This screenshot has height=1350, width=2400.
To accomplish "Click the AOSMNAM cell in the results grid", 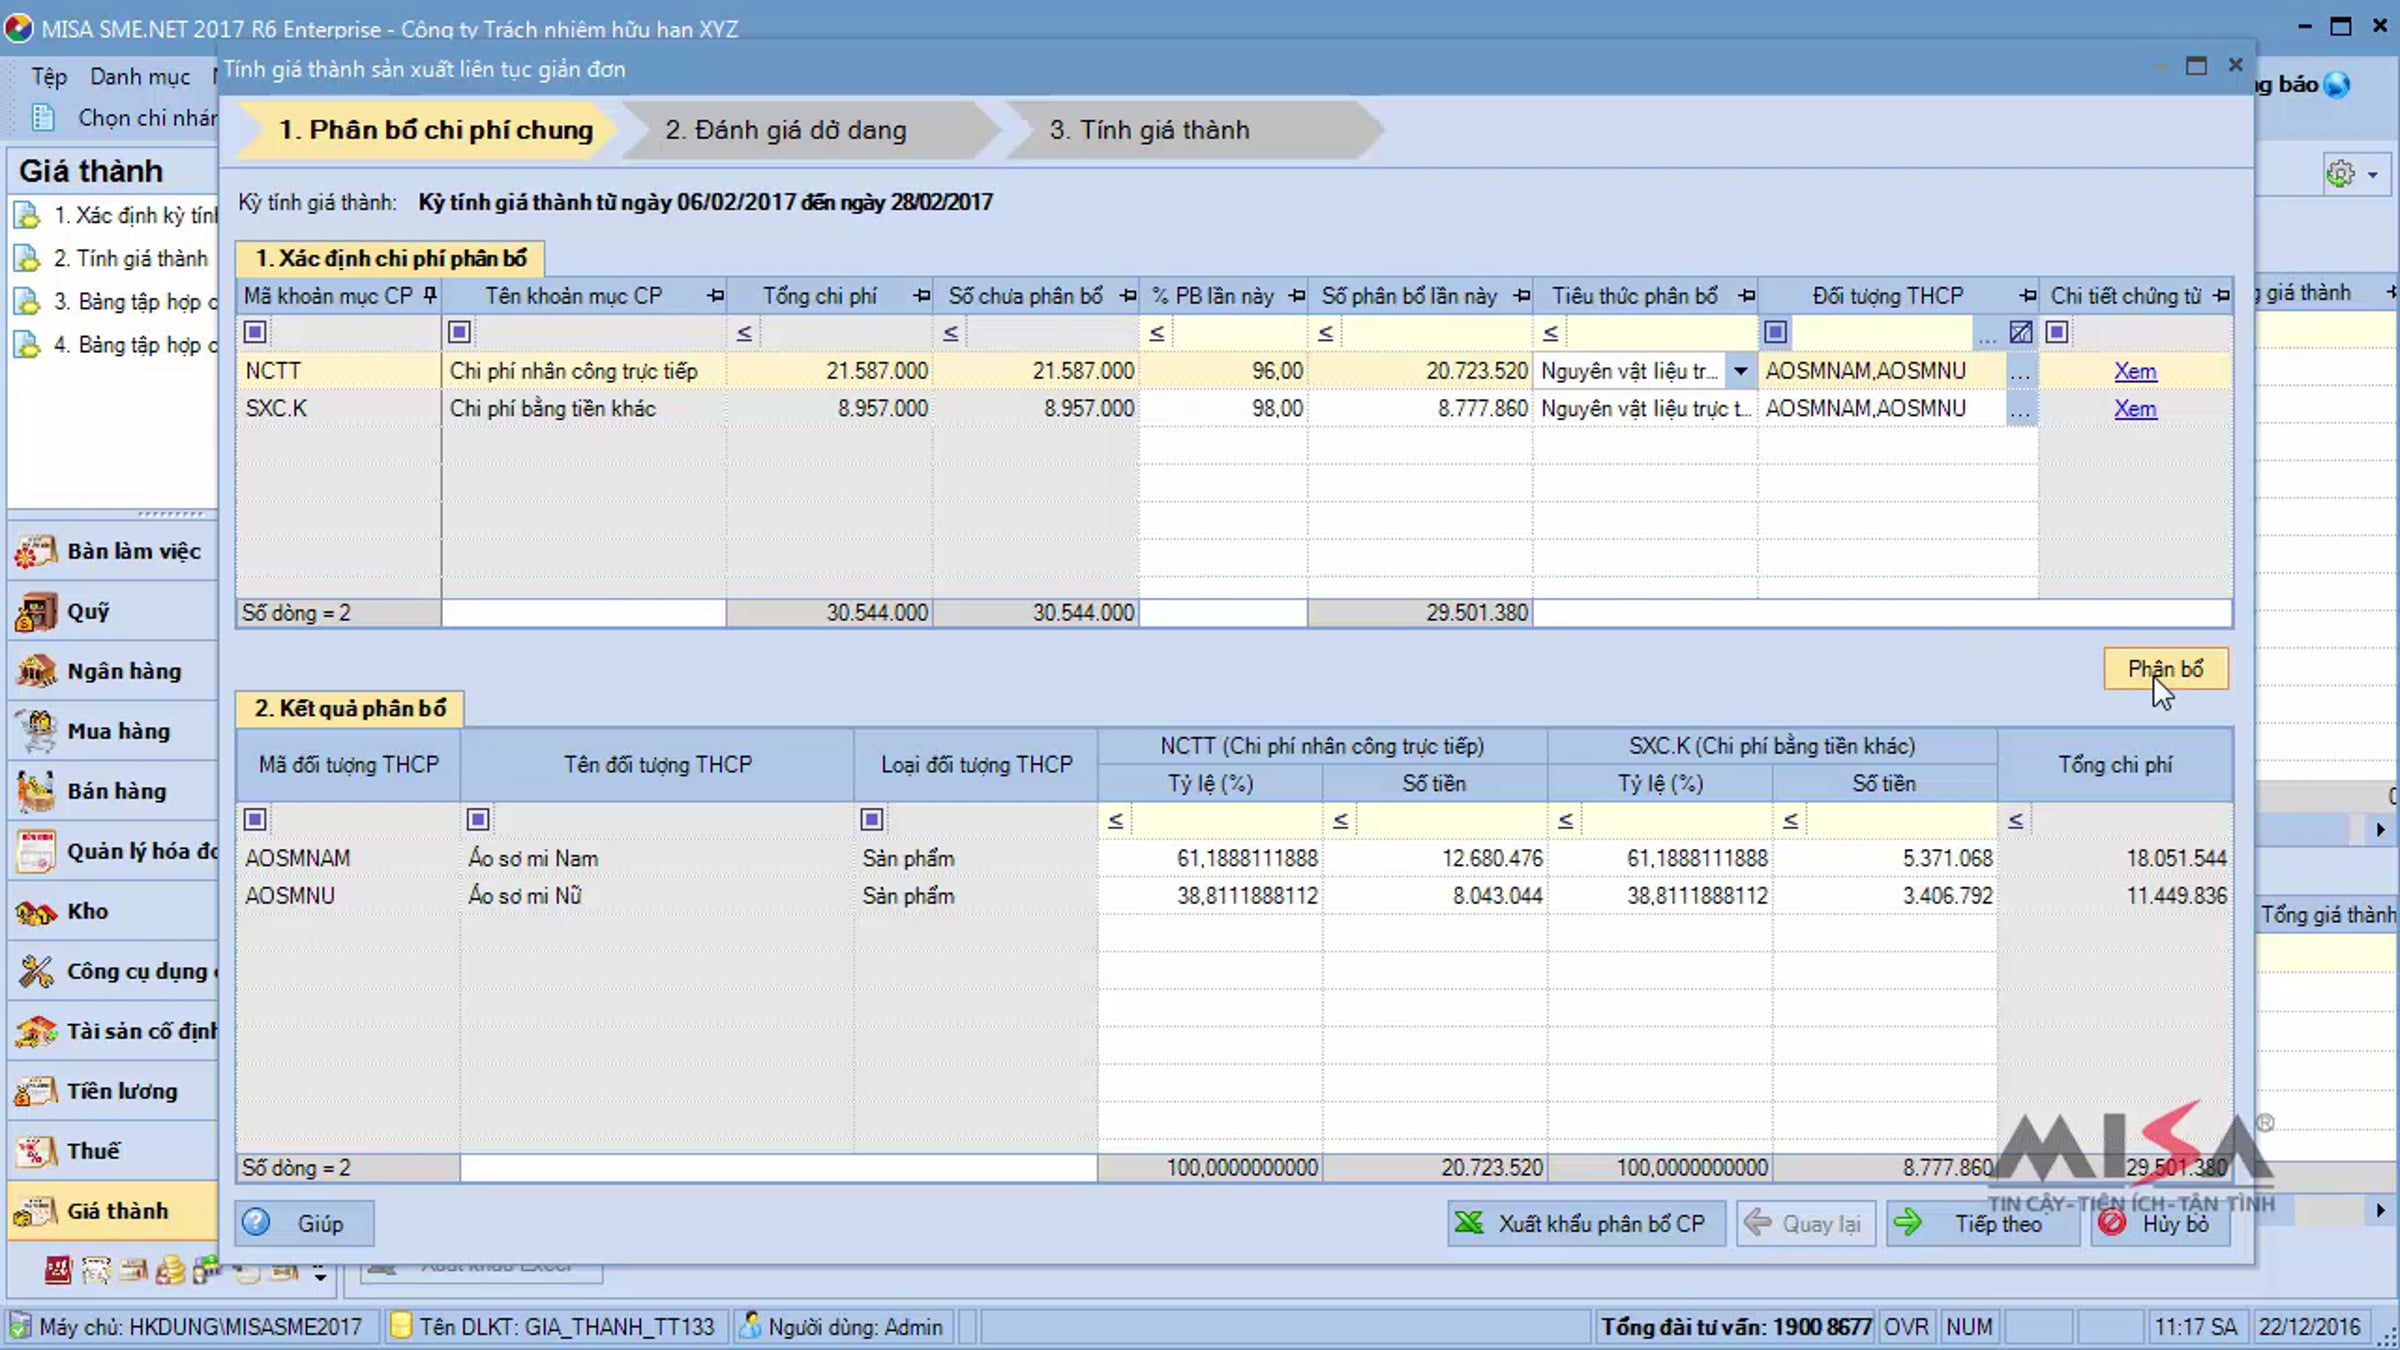I will click(348, 858).
